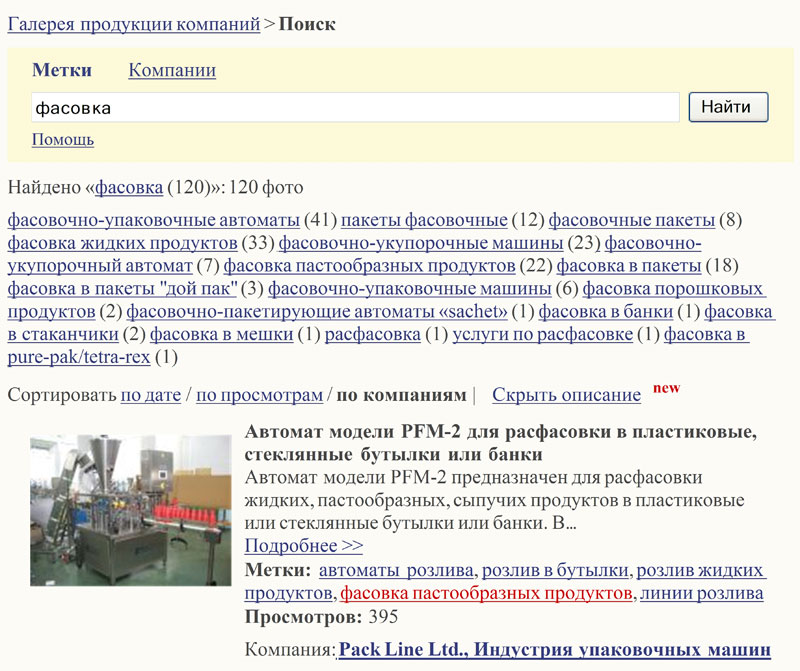Click the 'Найти' search button

point(727,107)
